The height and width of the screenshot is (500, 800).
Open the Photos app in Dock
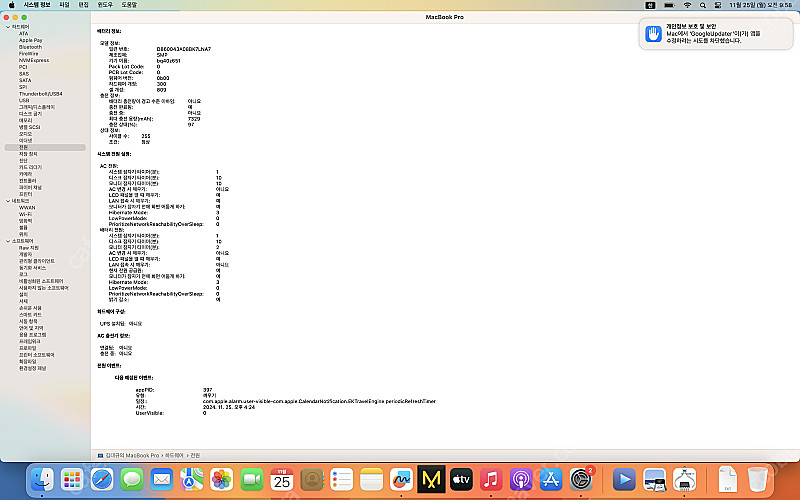point(222,480)
